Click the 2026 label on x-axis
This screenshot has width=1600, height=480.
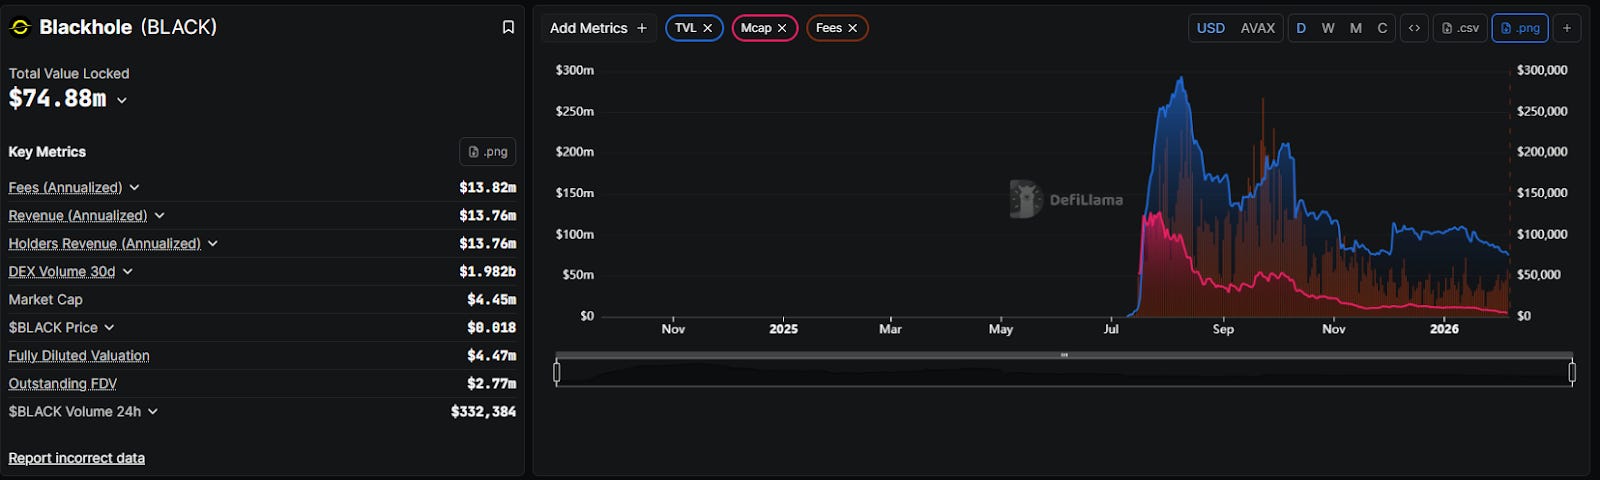[1444, 329]
